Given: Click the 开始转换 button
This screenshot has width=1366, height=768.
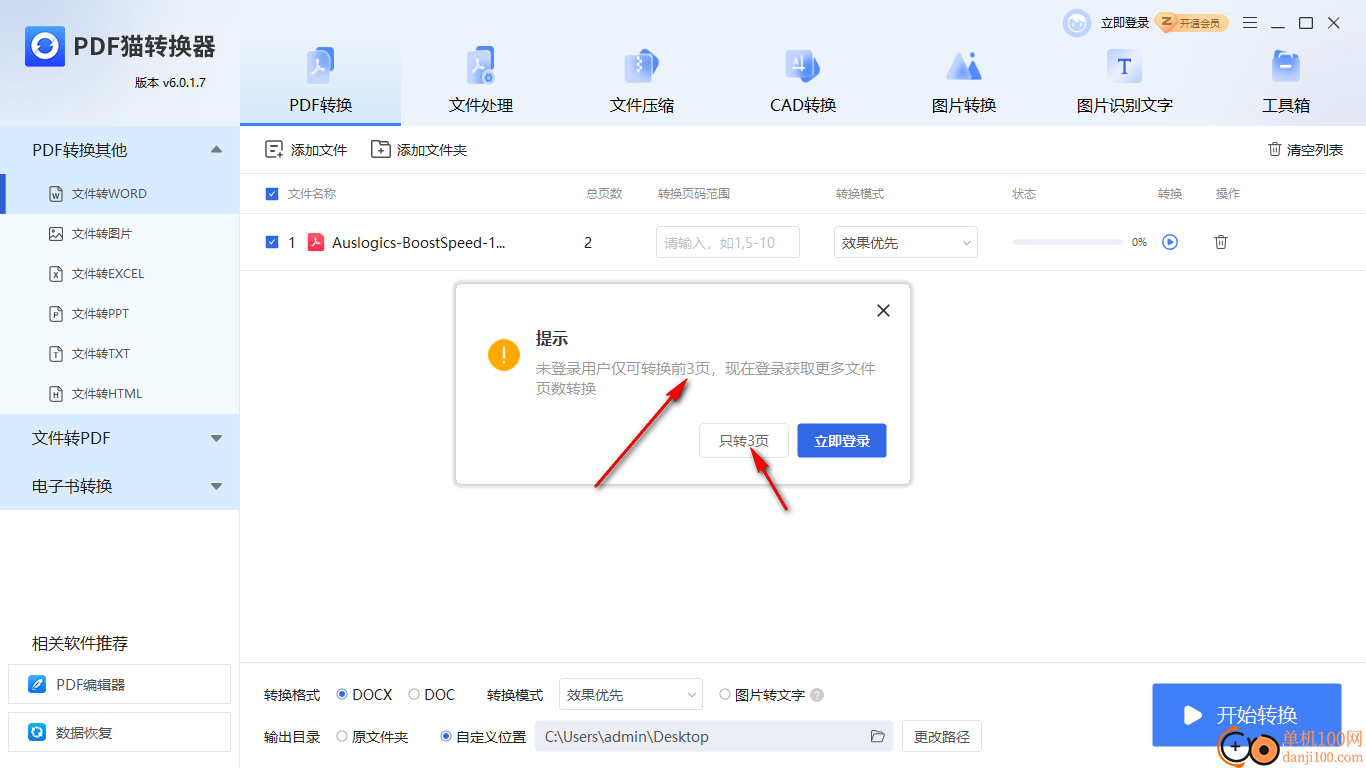Looking at the screenshot, I should 1246,715.
